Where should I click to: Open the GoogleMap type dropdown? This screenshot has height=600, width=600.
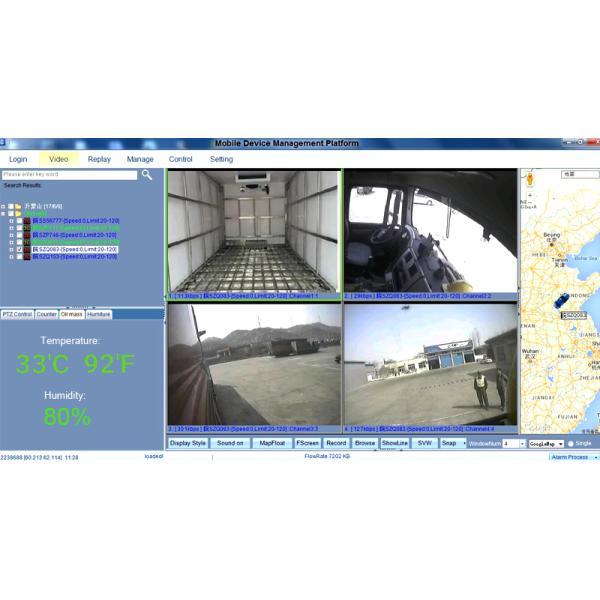click(558, 443)
